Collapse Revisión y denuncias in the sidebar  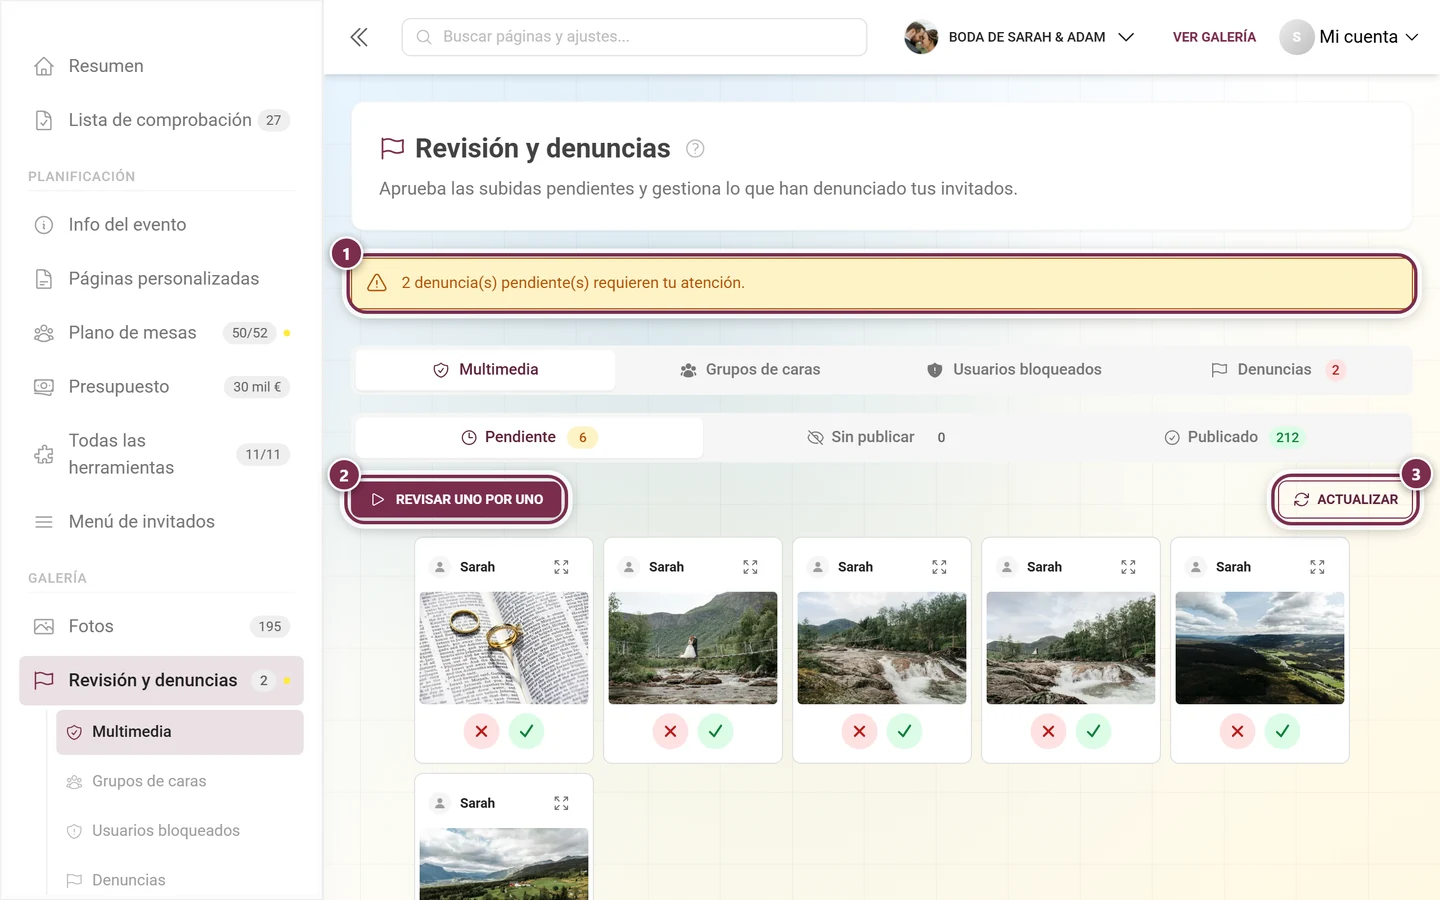[161, 680]
